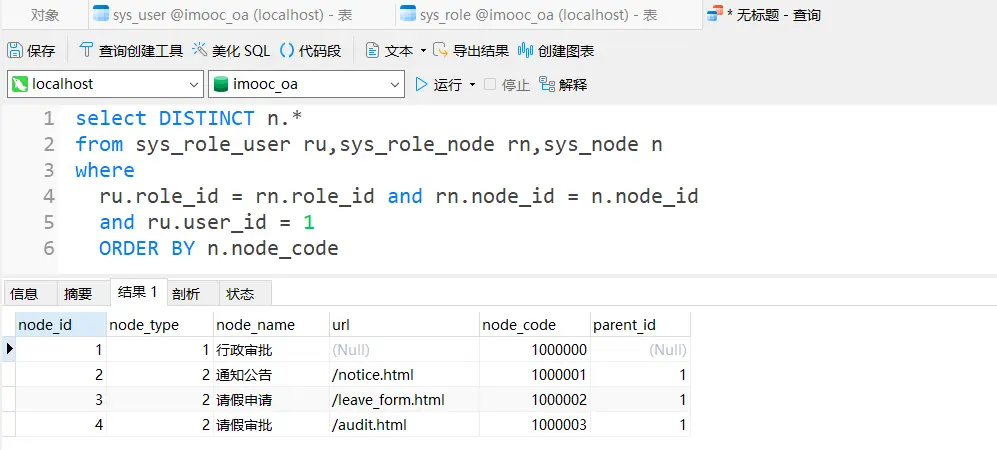Open the dropdown arrow next to 运行
Image resolution: width=997 pixels, height=450 pixels.
[472, 85]
